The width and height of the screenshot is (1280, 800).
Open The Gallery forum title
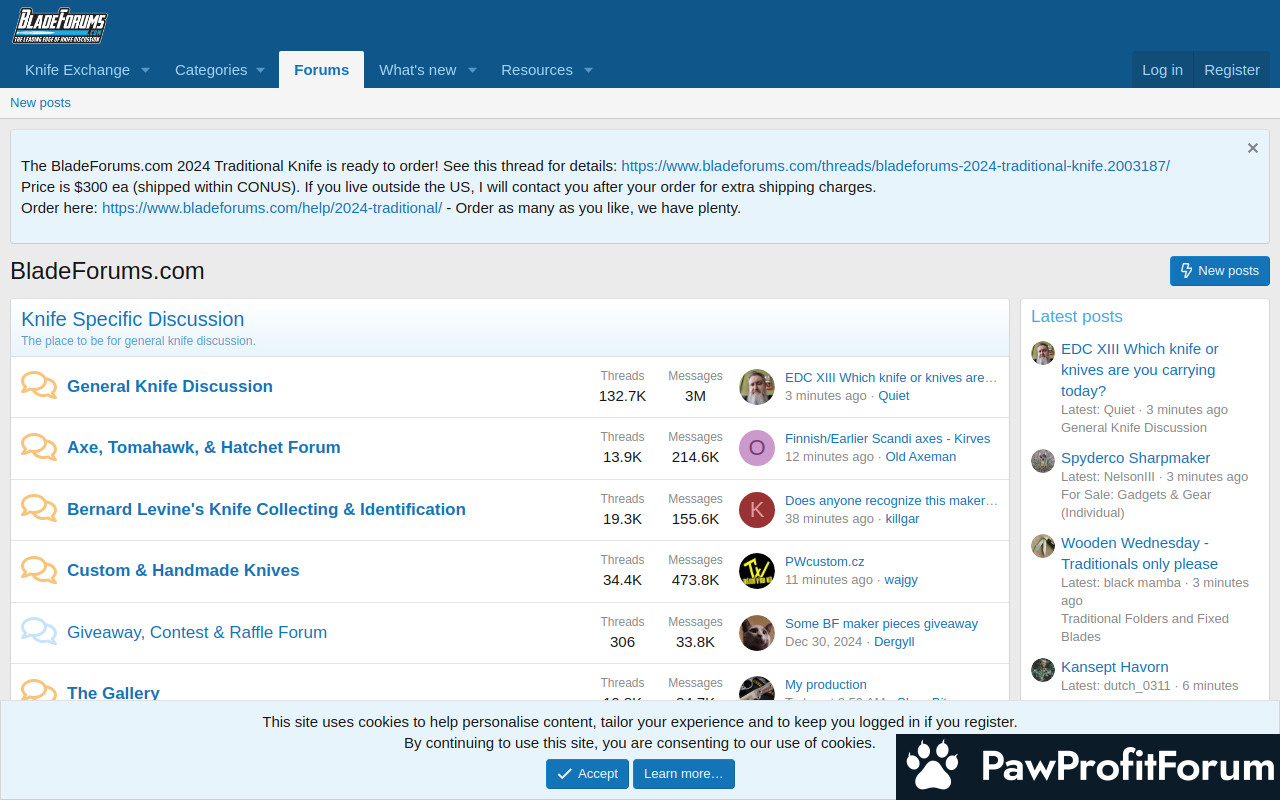pyautogui.click(x=113, y=693)
